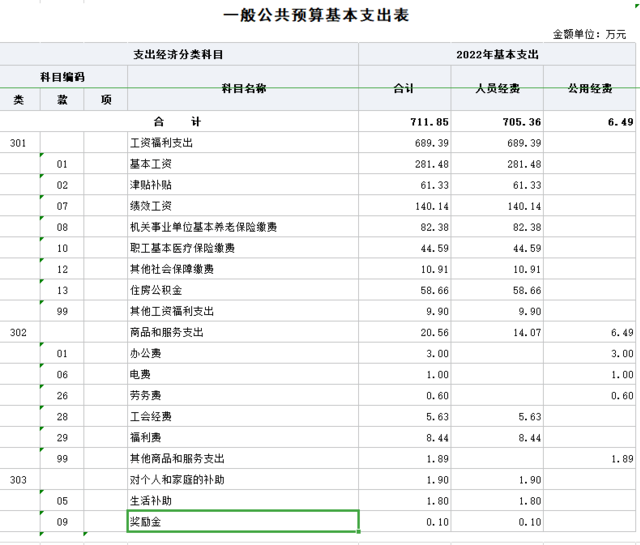Click the 2022年基本支出 header cell
640x545 pixels.
click(497, 54)
